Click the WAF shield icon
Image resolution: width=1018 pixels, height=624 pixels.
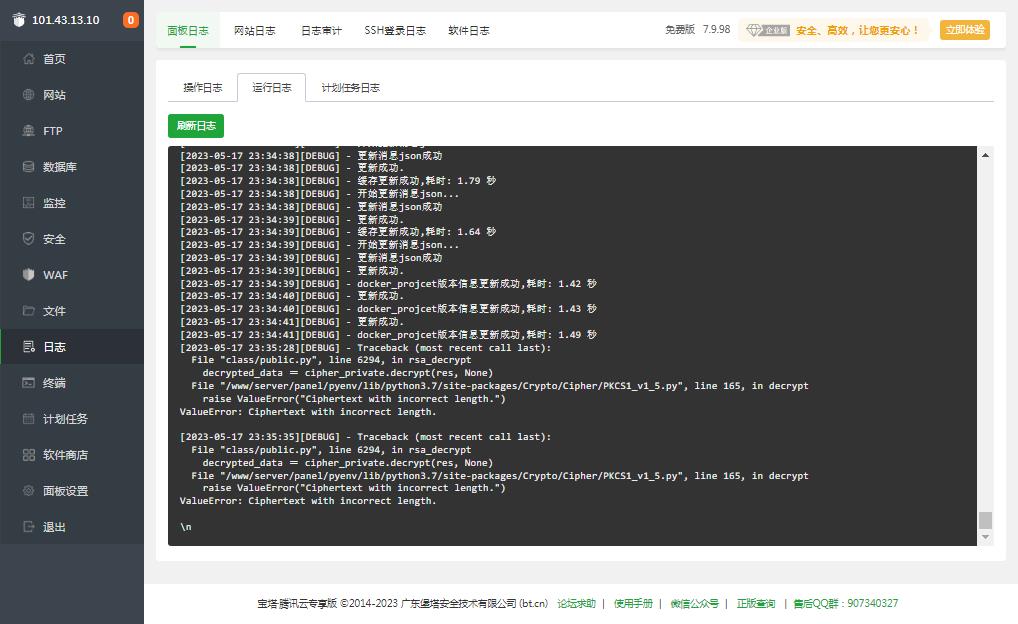[x=29, y=275]
